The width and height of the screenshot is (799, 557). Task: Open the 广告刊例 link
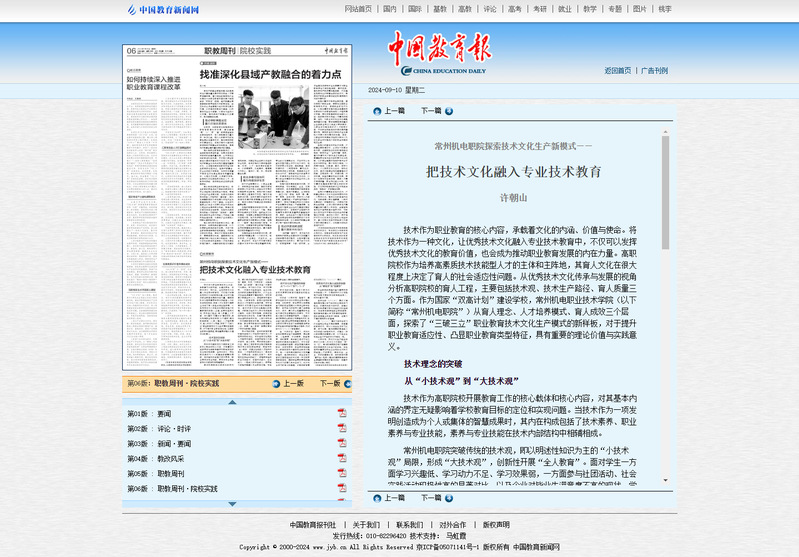654,71
